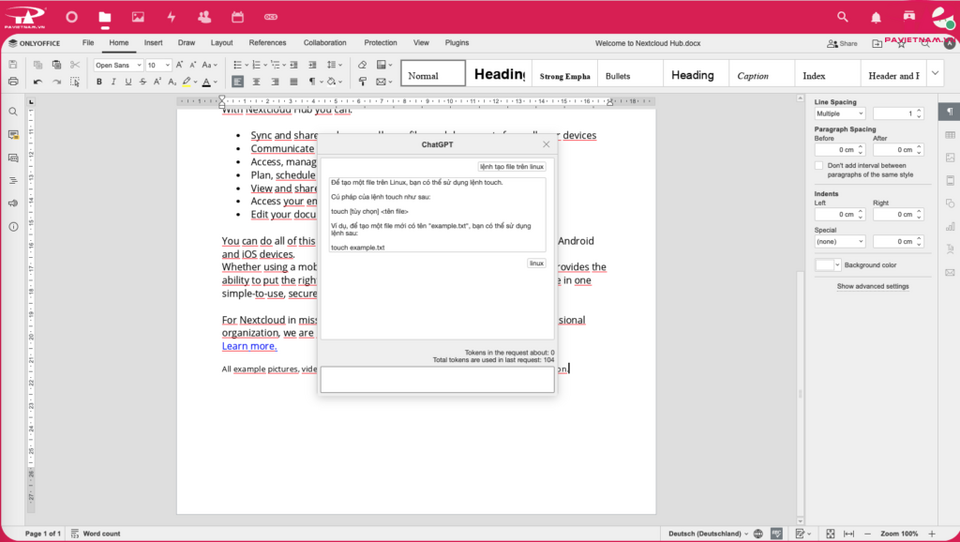Center align the paragraph
The height and width of the screenshot is (542, 960).
point(257,81)
